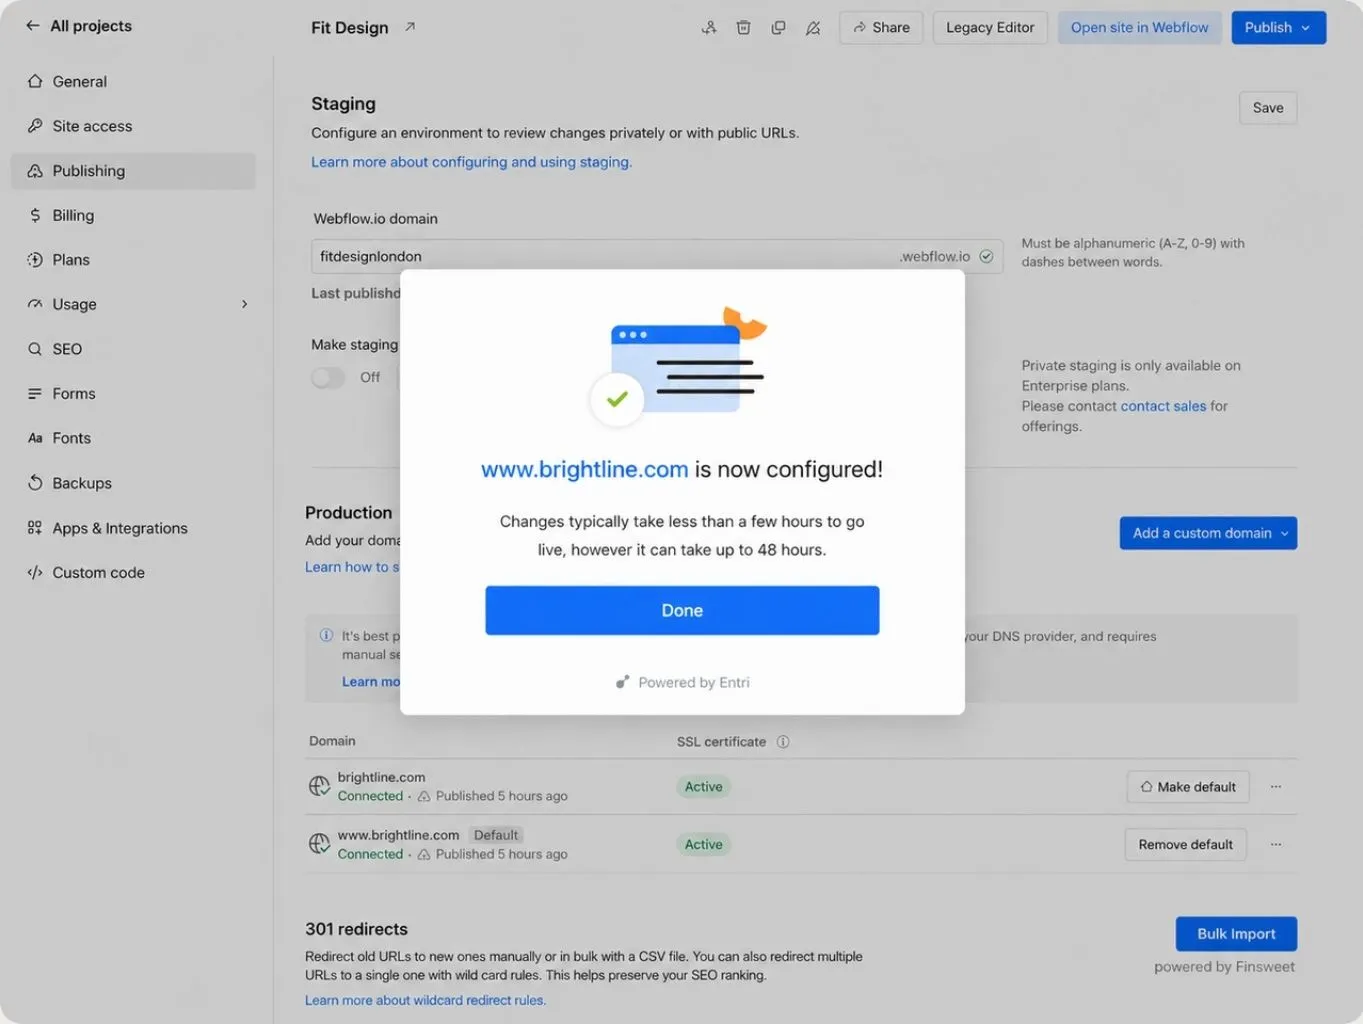Screen dimensions: 1363x1024
Task: Click the Active SSL badge for brightline.com
Action: 703,787
